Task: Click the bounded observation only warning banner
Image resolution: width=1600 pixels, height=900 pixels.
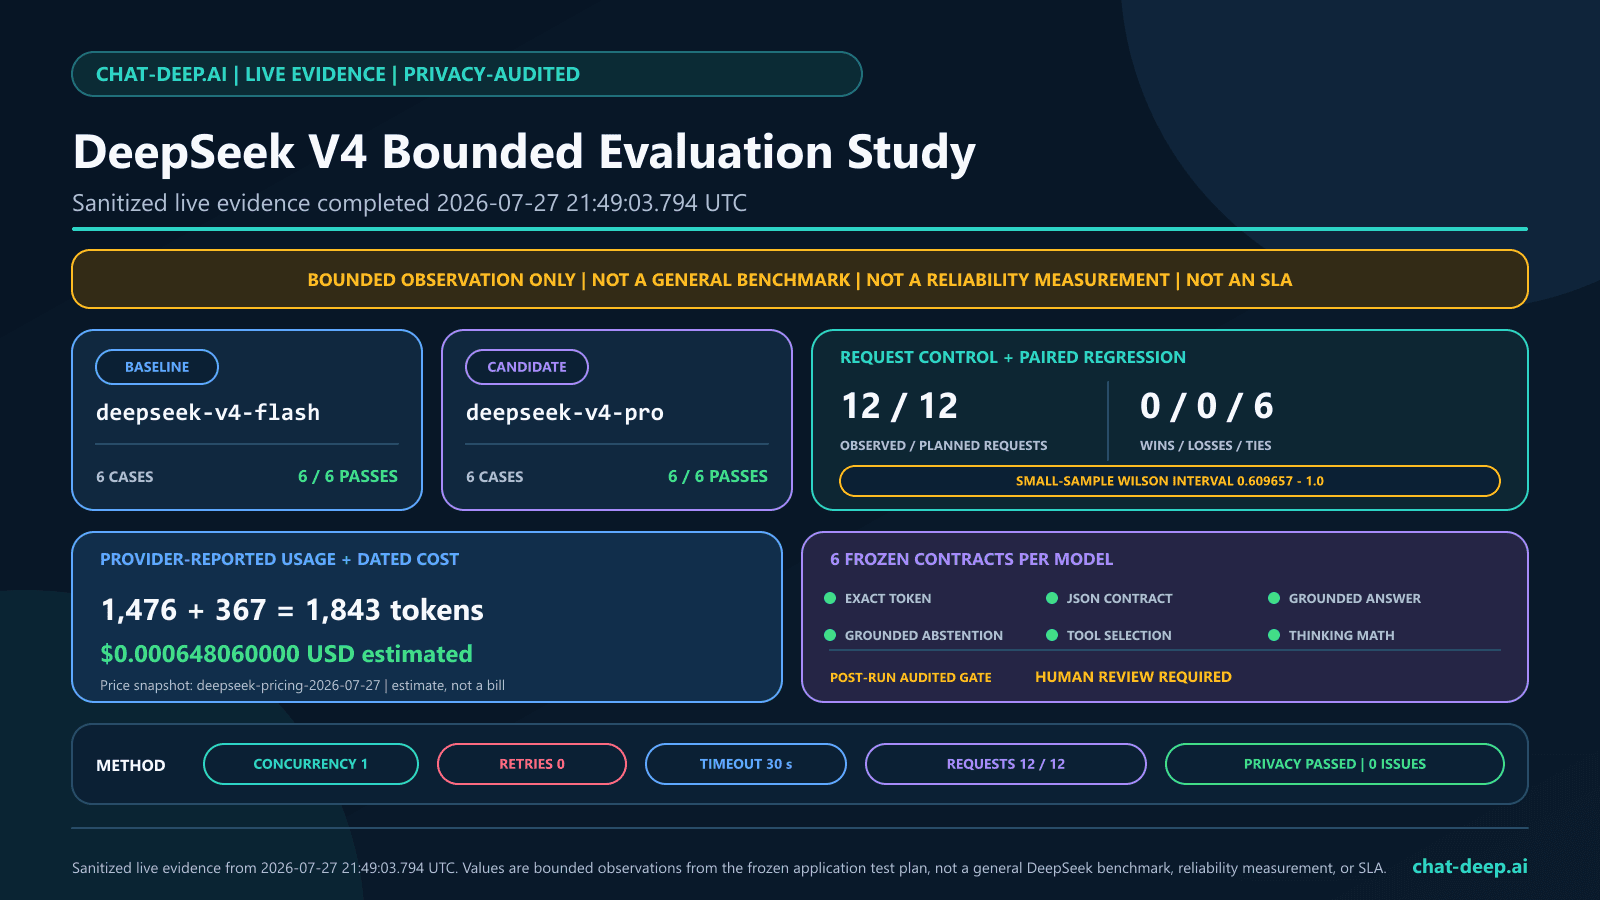Action: pos(800,279)
